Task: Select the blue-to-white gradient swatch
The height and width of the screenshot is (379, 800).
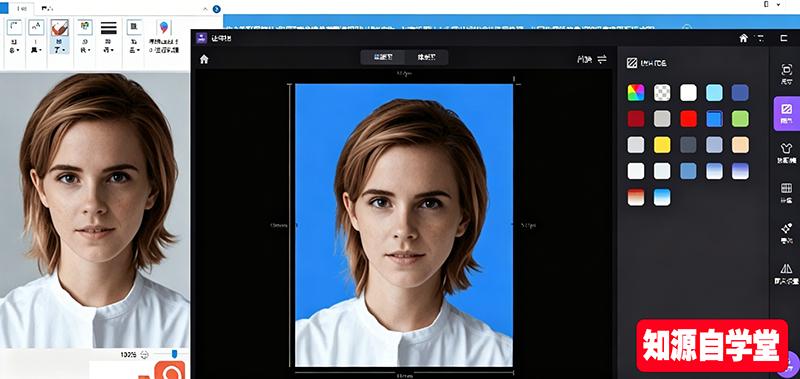Action: pyautogui.click(x=714, y=171)
